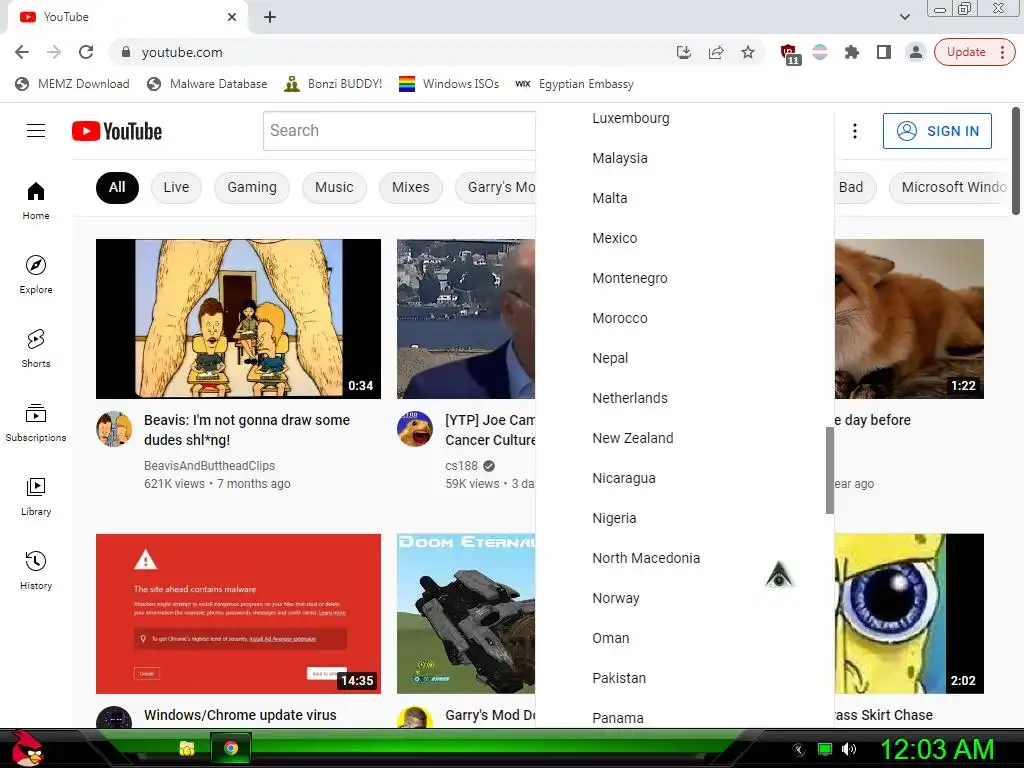The height and width of the screenshot is (768, 1024).
Task: Open YouTube settings three-dot menu
Action: click(x=854, y=131)
